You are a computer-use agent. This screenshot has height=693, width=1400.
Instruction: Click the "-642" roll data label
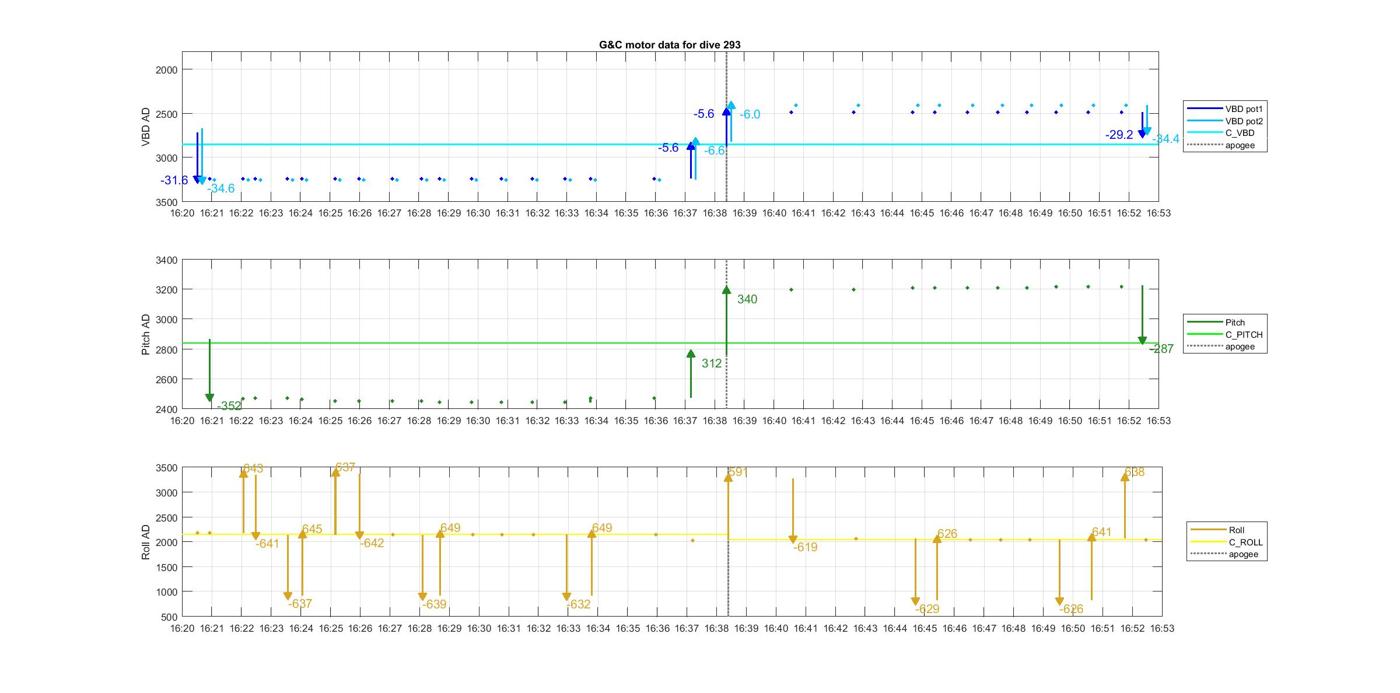372,543
